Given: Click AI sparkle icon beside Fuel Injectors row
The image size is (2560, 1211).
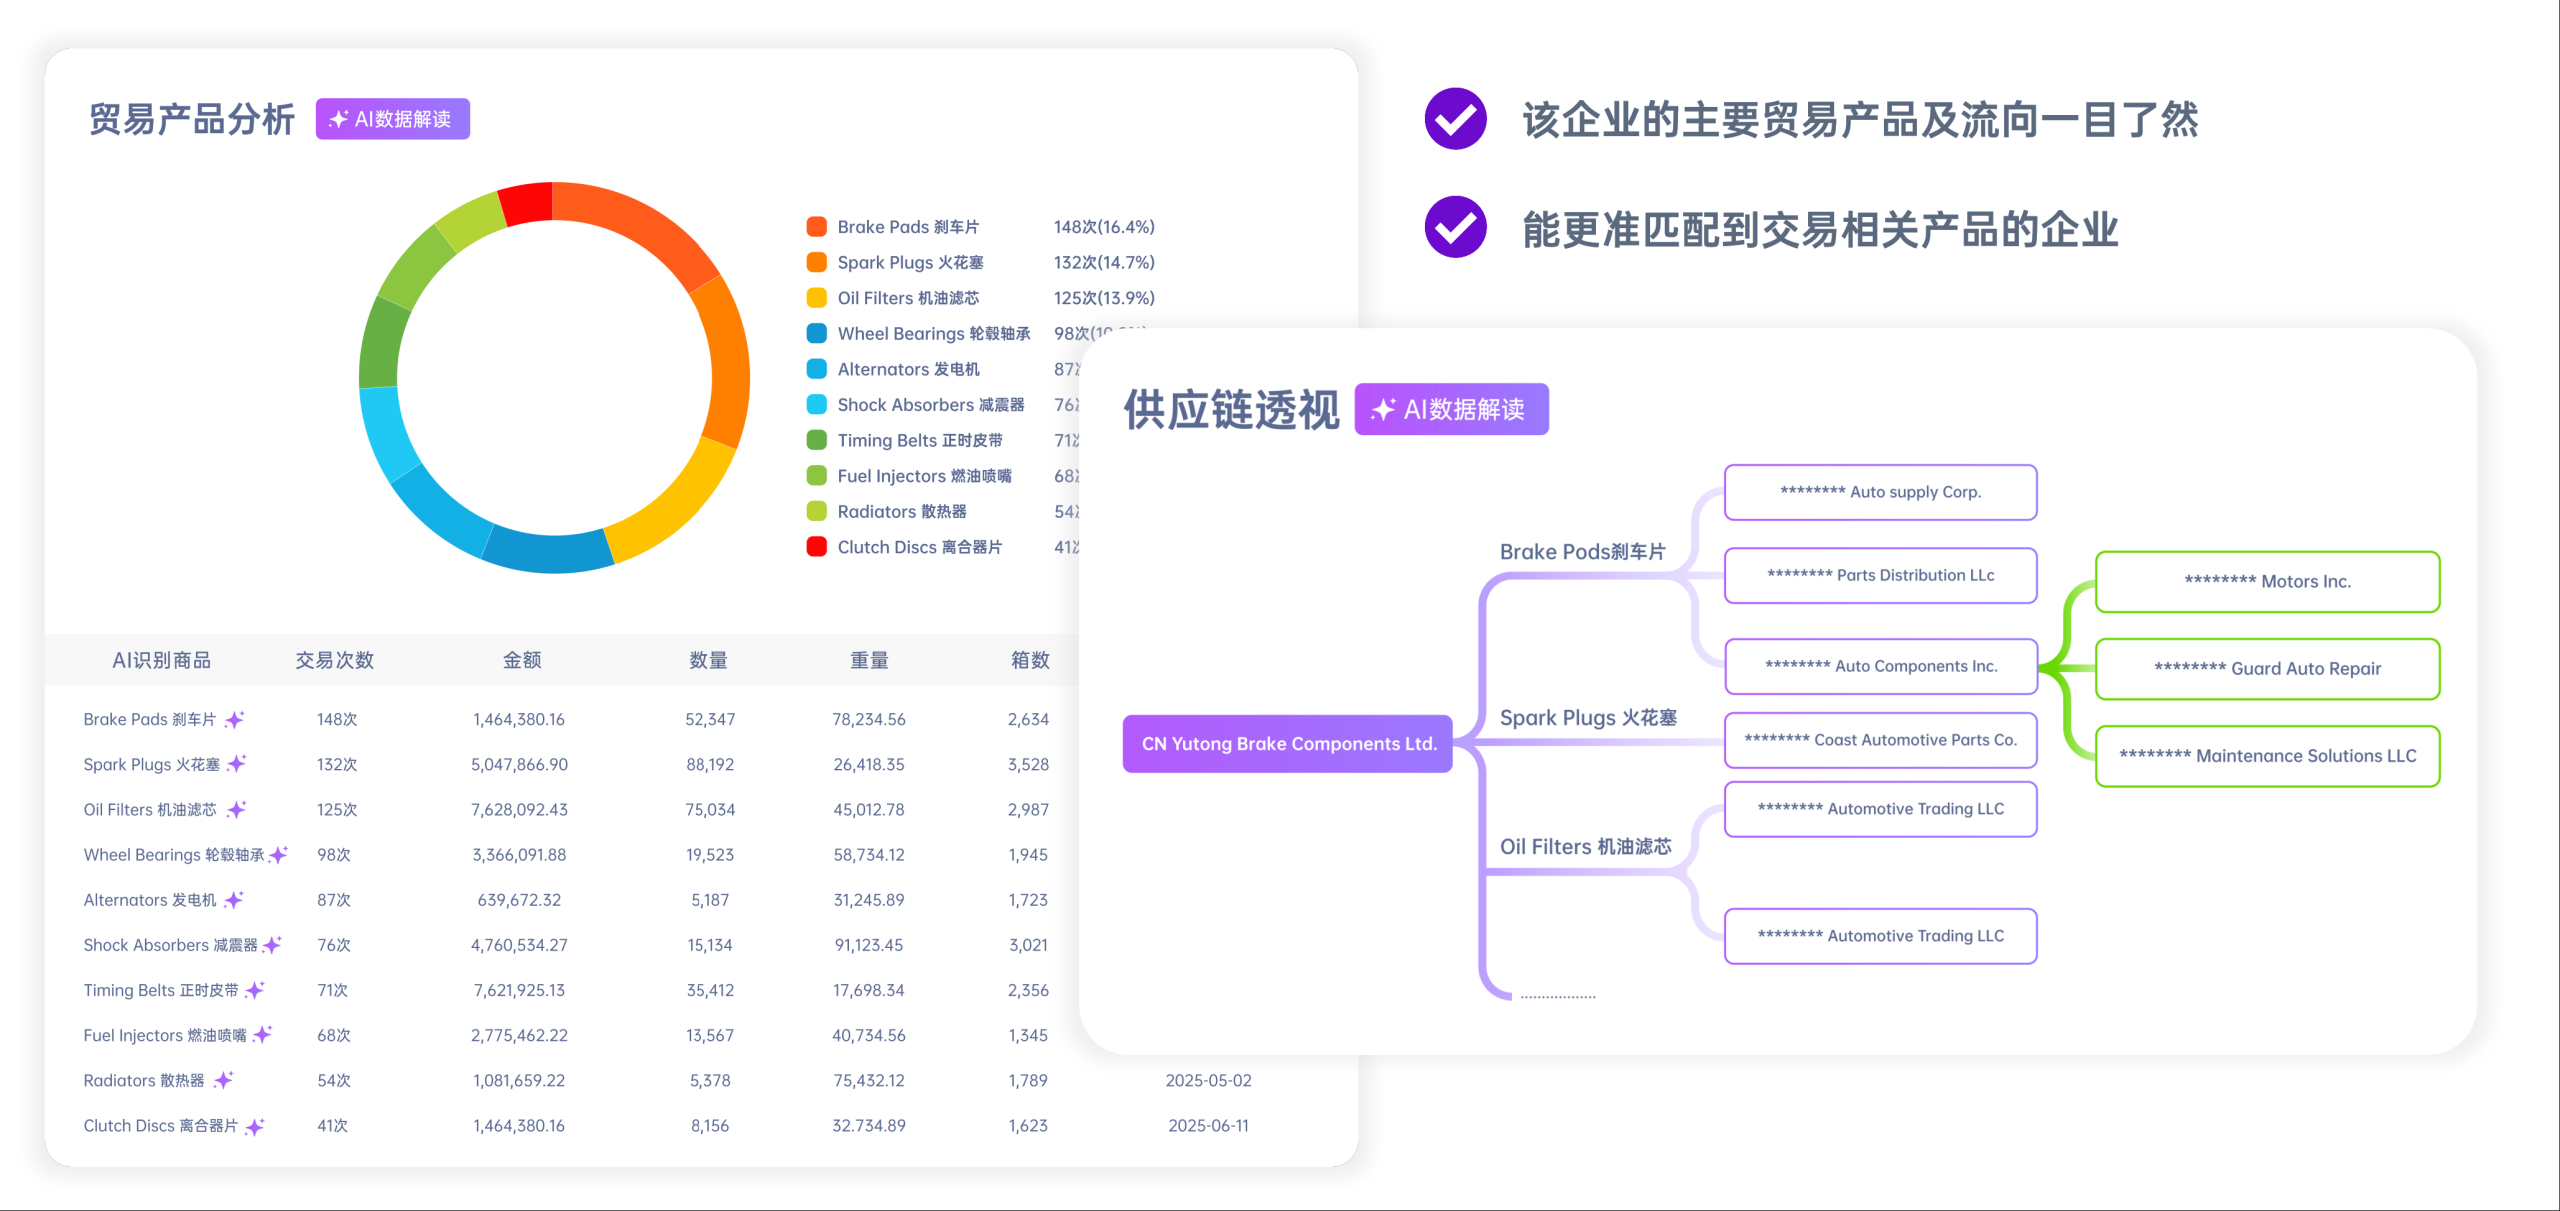Looking at the screenshot, I should (263, 1034).
